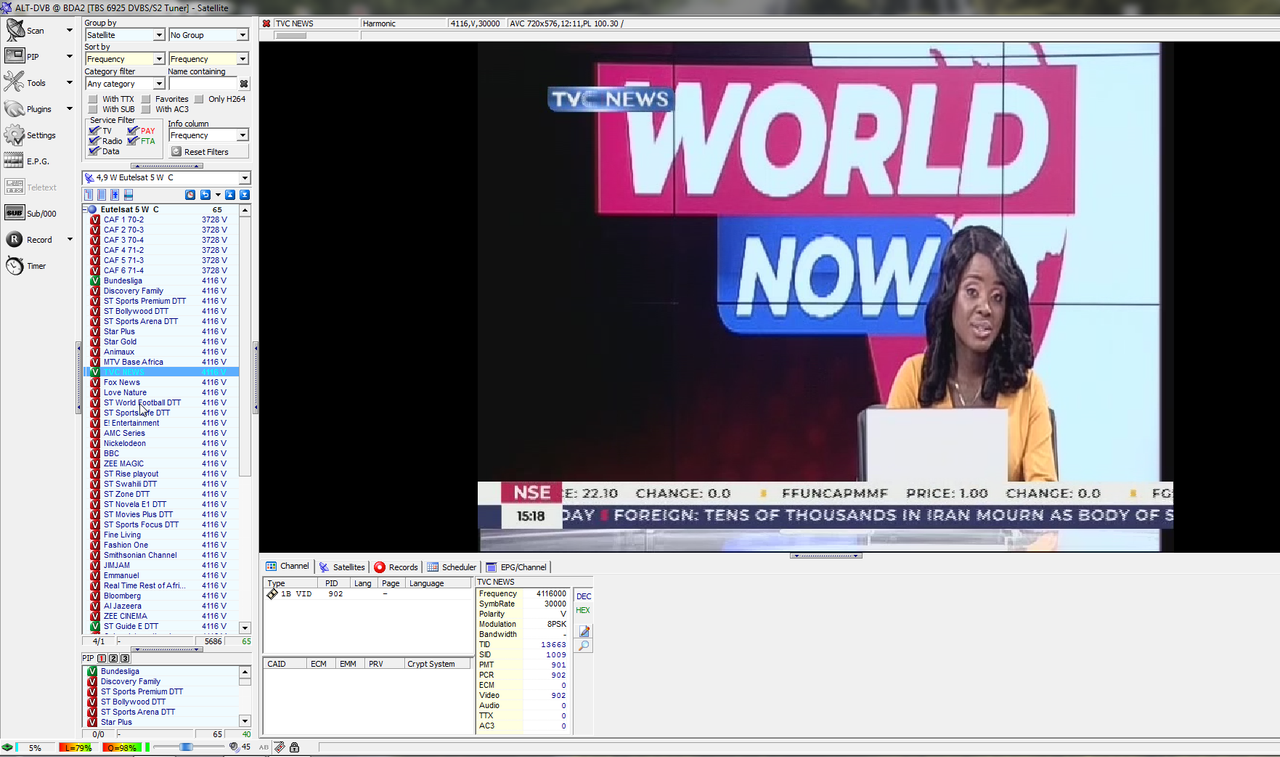The width and height of the screenshot is (1280, 757).
Task: Expand the Scan dropdown arrow
Action: (x=69, y=31)
